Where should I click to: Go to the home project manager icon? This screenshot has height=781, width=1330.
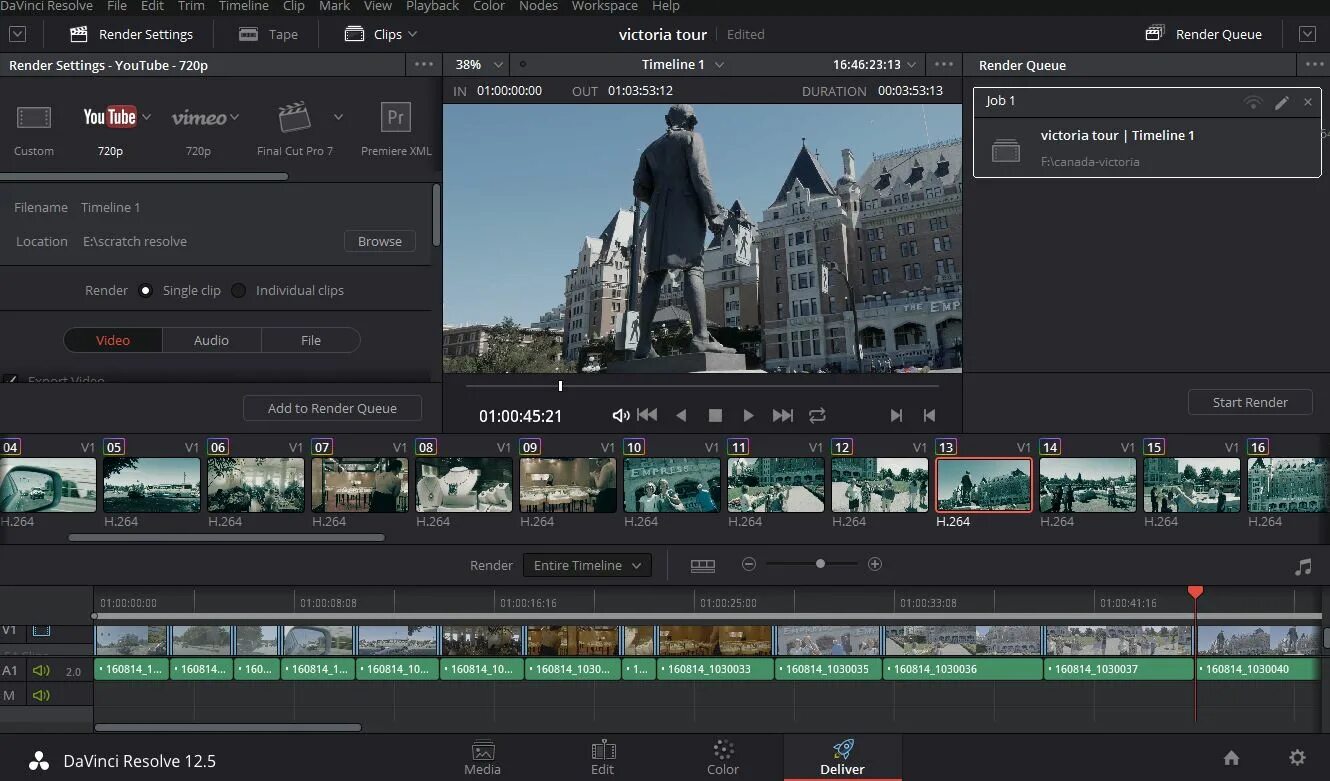1231,757
